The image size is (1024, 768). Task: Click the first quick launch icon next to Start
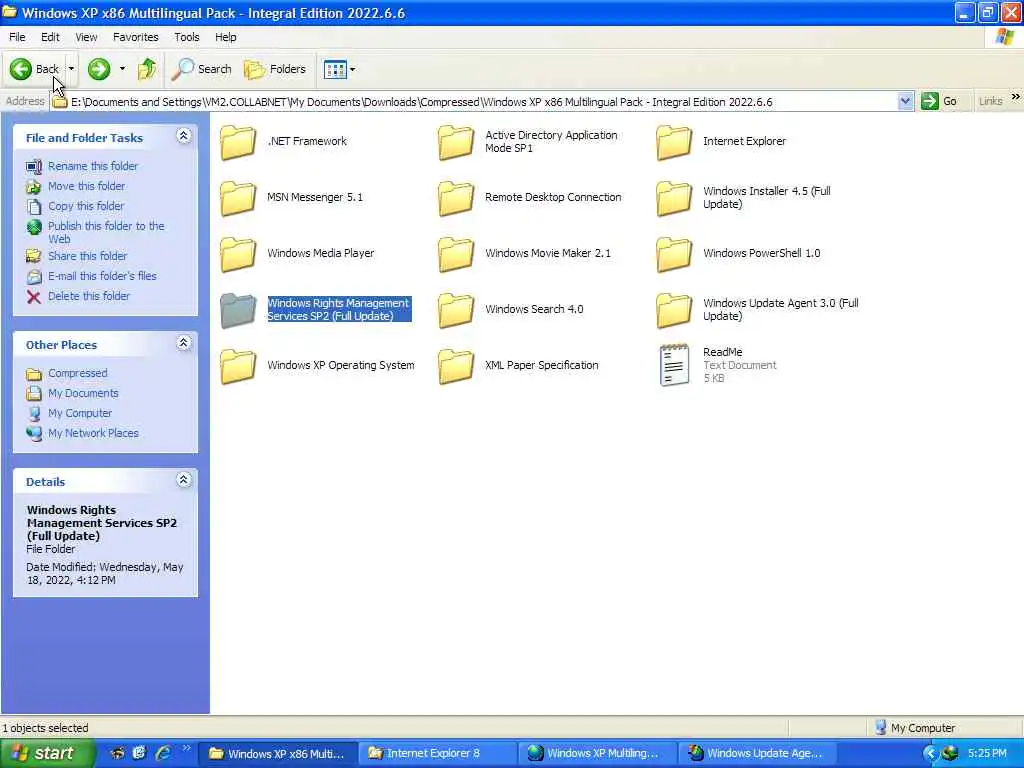pos(117,753)
